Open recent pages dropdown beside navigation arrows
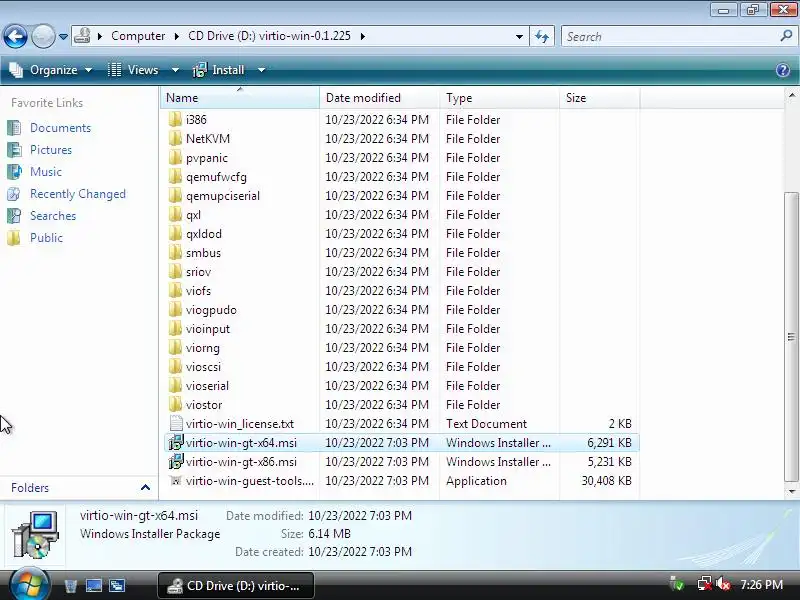Viewport: 800px width, 600px height. pos(63,37)
